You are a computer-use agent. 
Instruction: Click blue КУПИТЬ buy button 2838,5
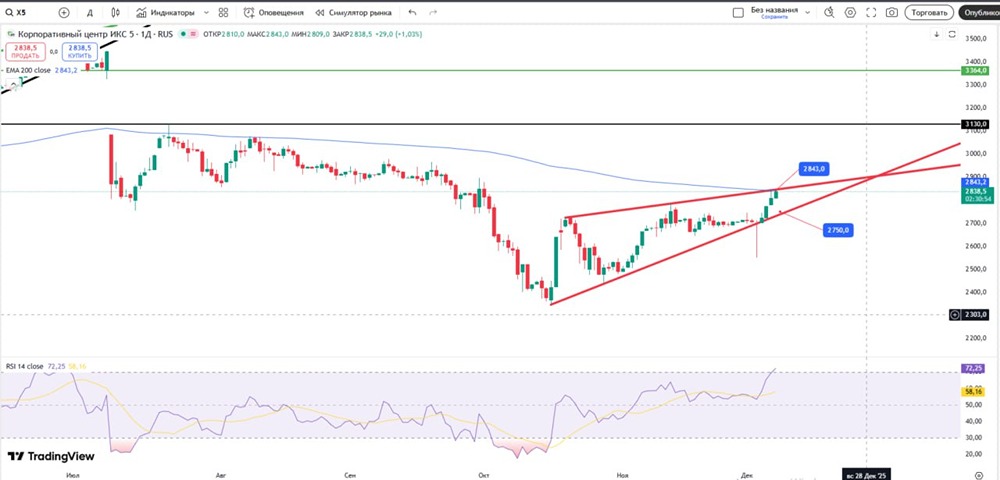tap(80, 52)
